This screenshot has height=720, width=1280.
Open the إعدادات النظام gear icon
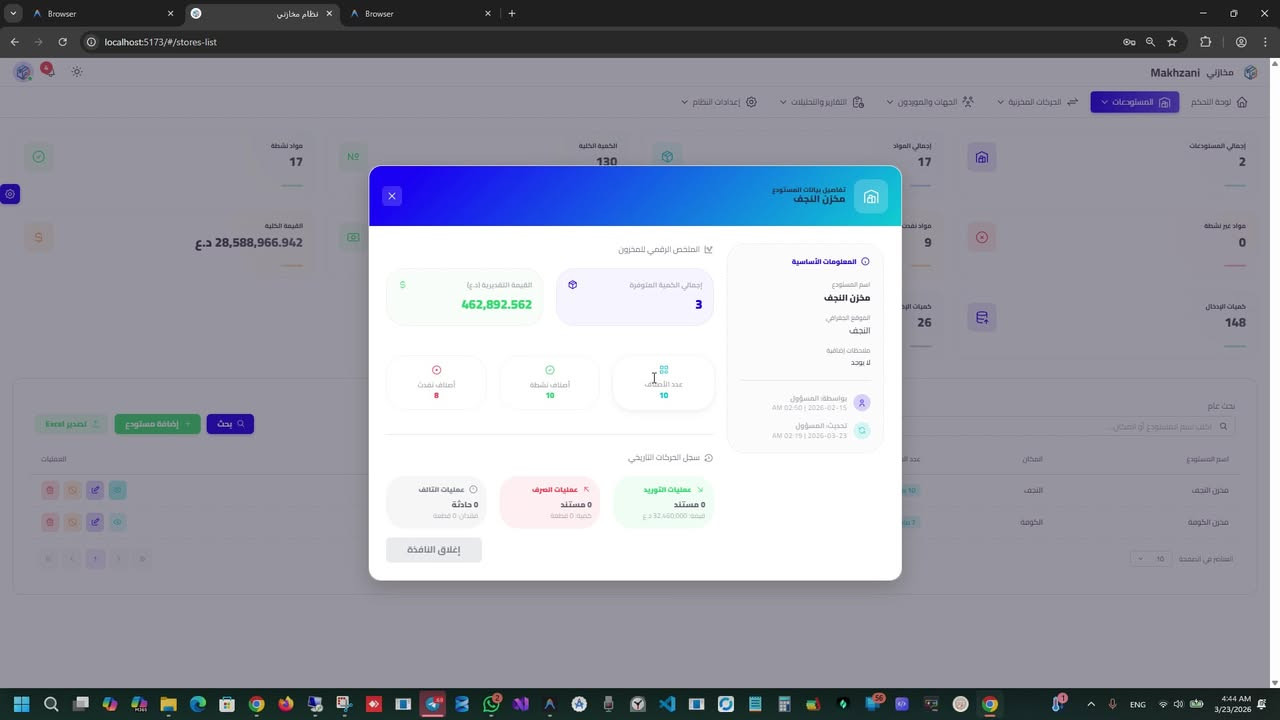coord(751,102)
